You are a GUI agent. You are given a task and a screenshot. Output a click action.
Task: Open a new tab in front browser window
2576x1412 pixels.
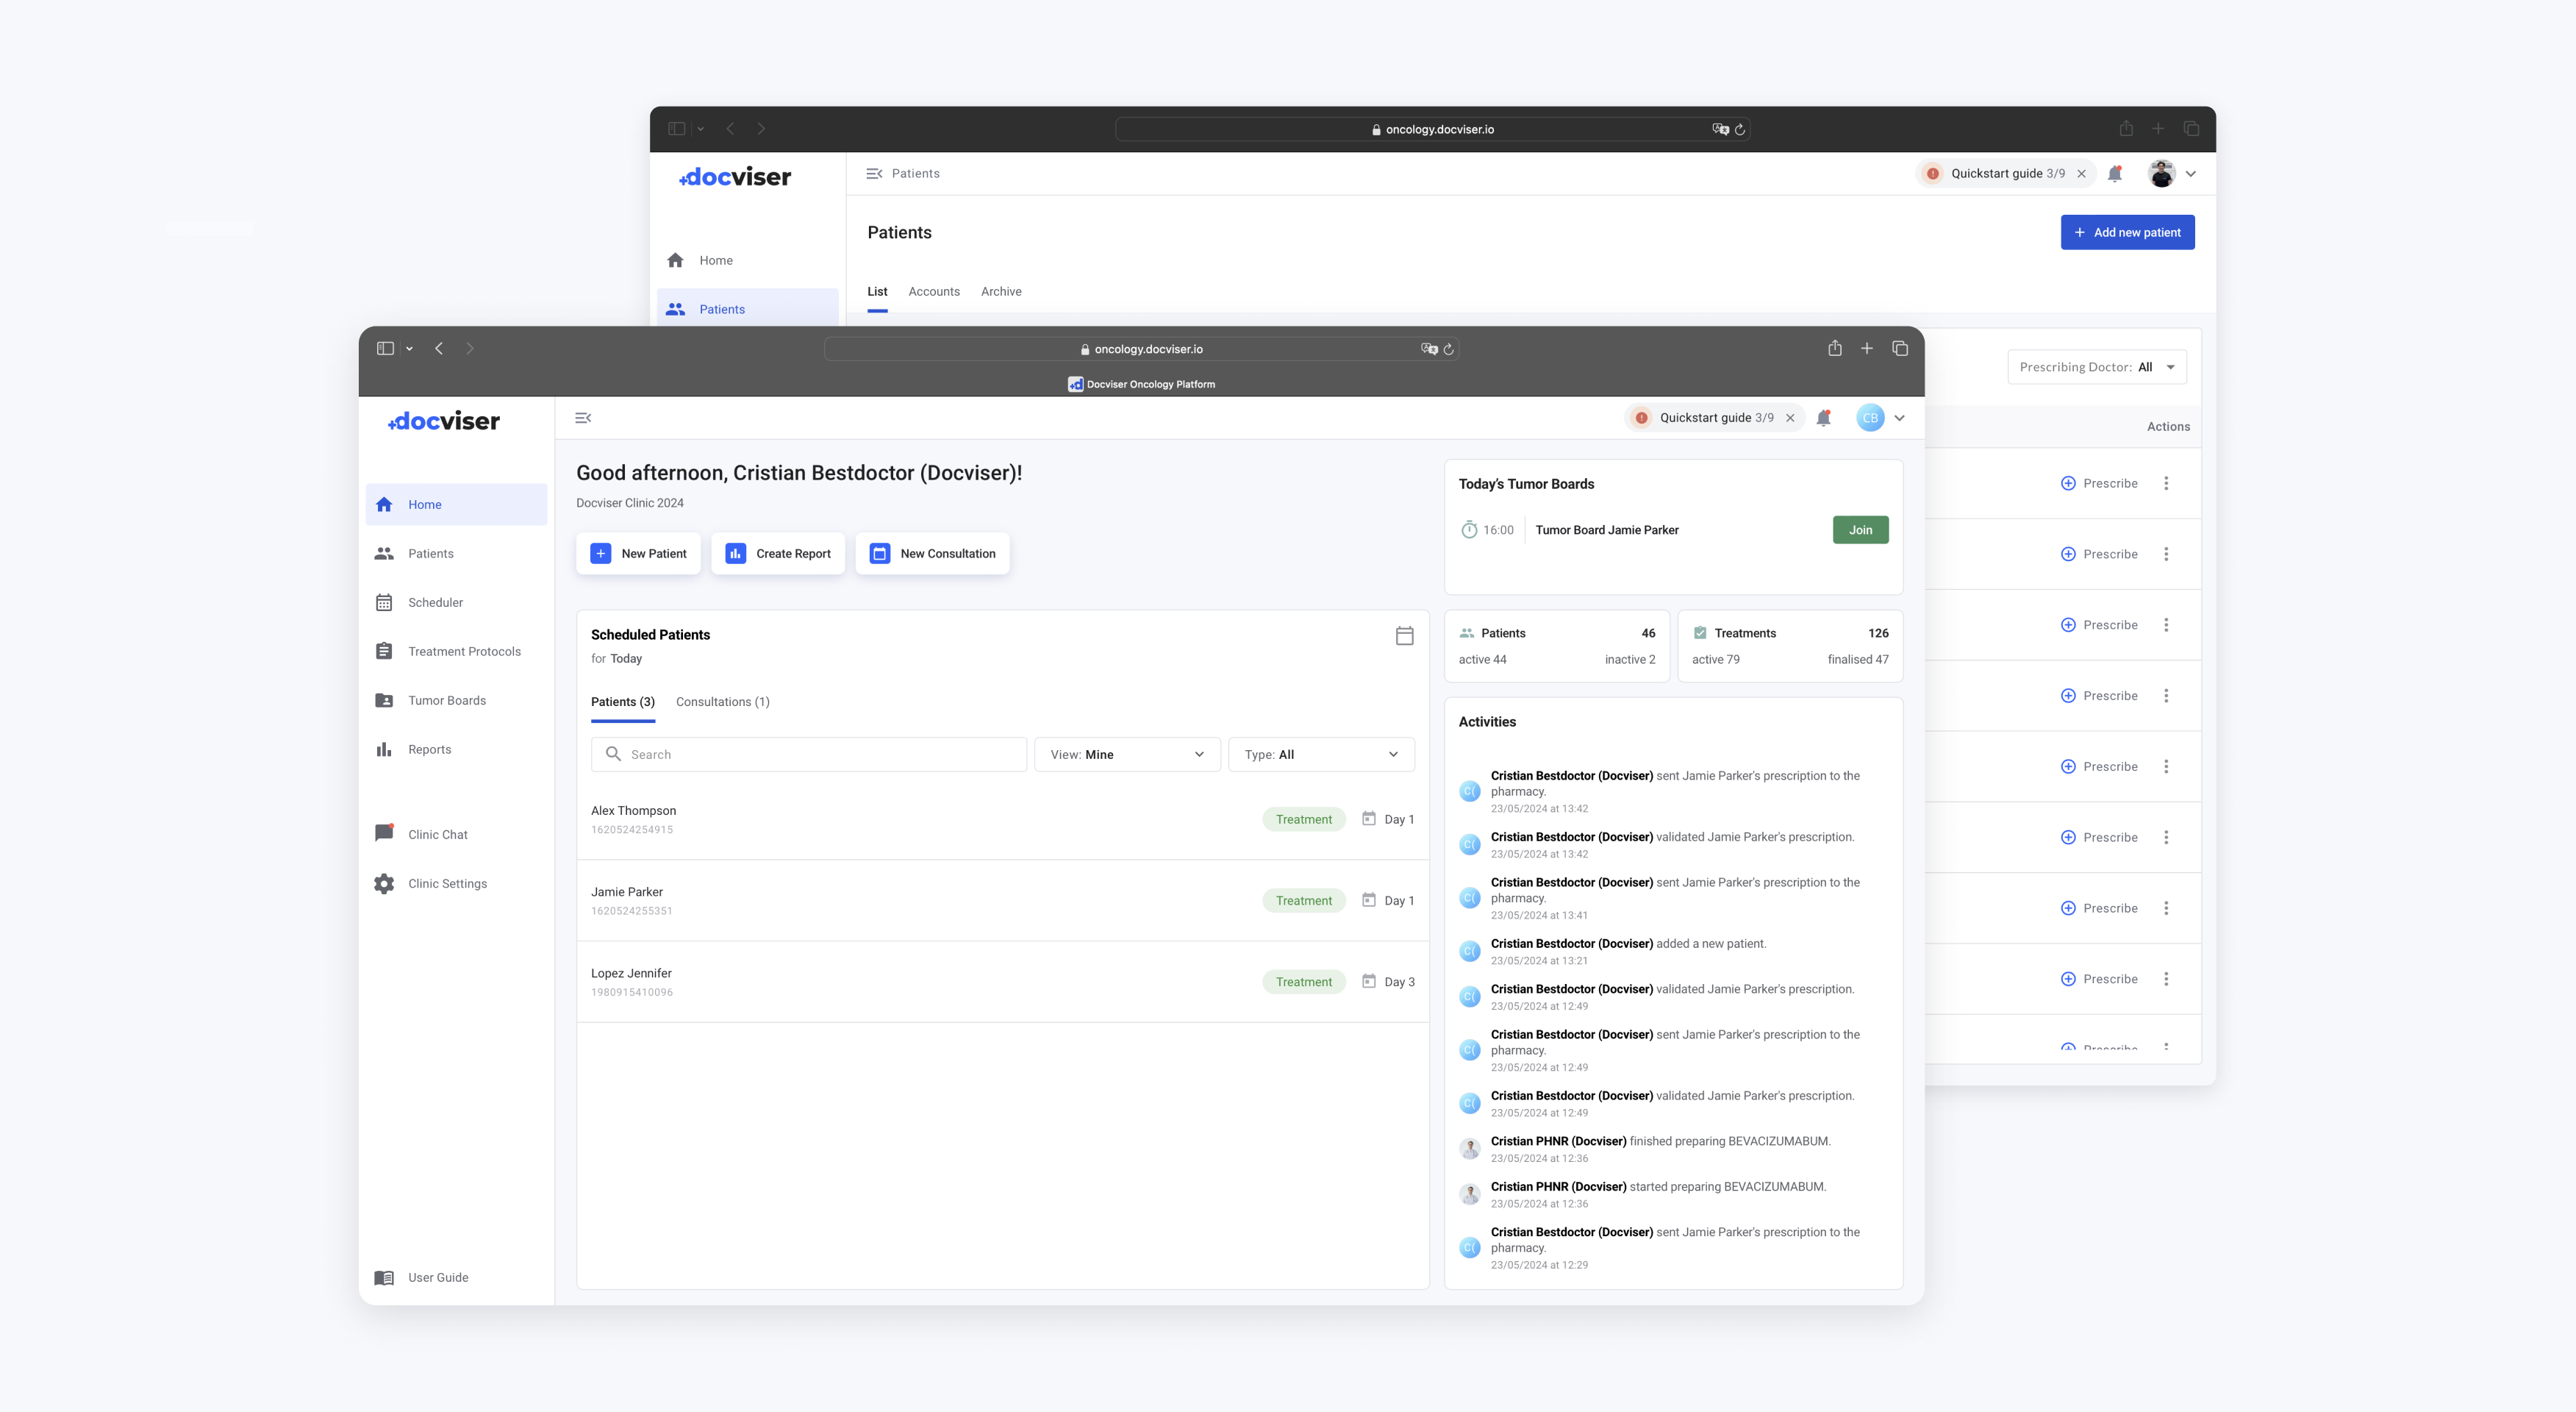(x=1866, y=348)
